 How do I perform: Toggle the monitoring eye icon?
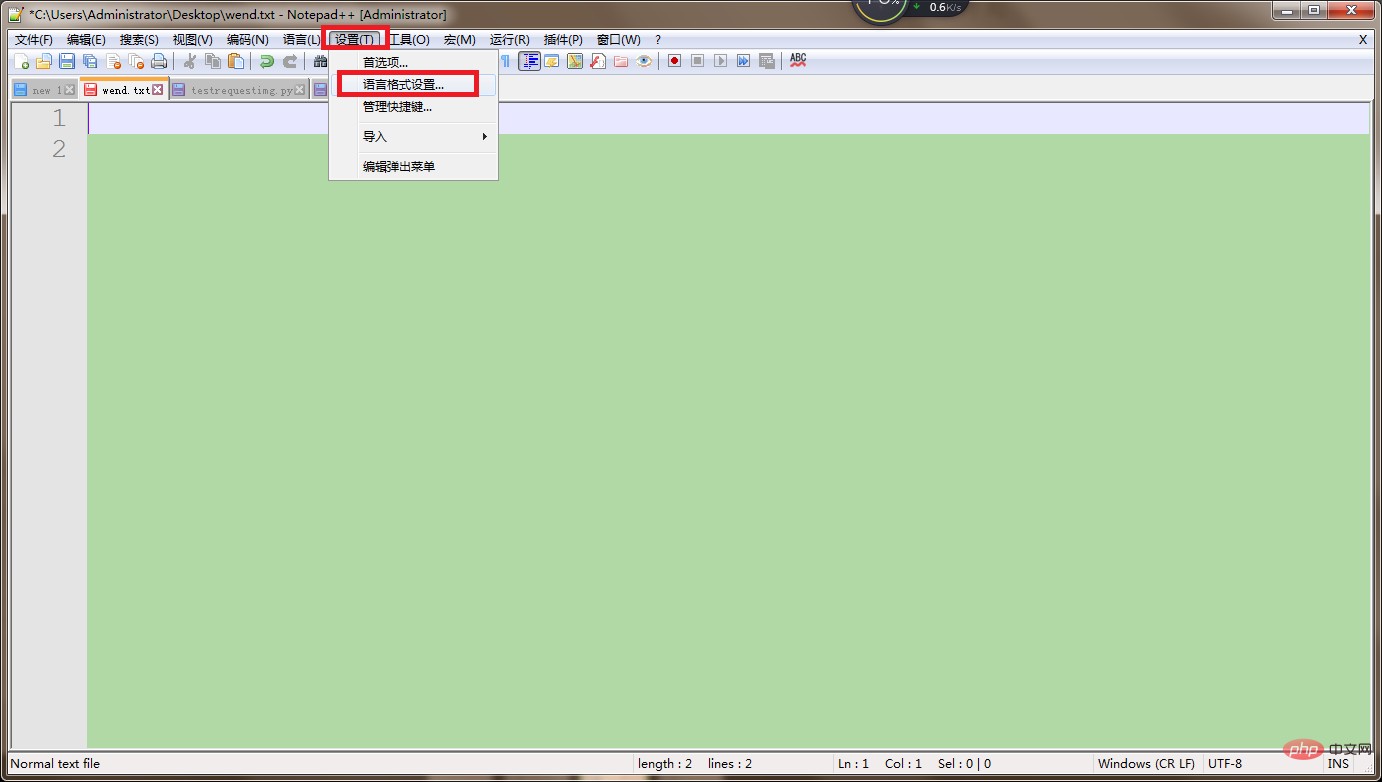(644, 61)
